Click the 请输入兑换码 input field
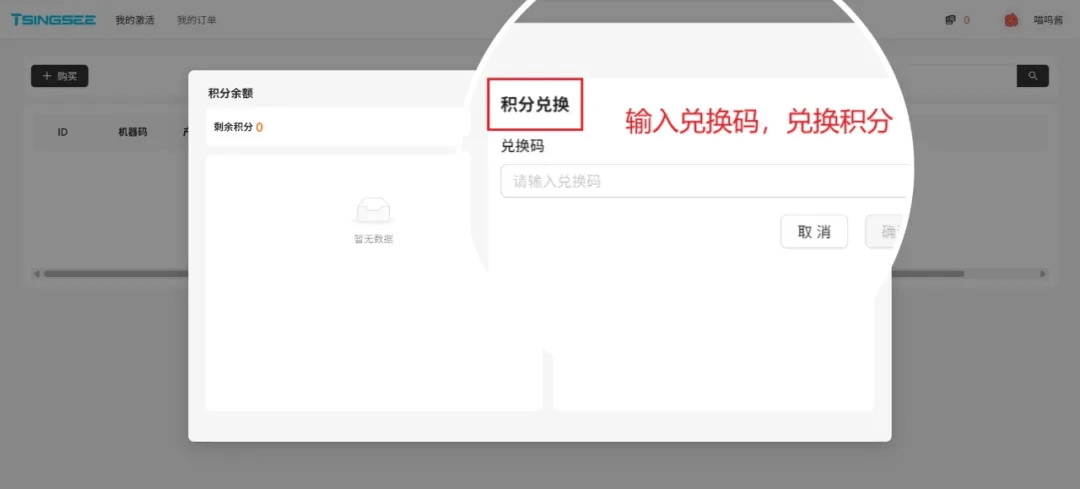The height and width of the screenshot is (489, 1080). pos(700,181)
